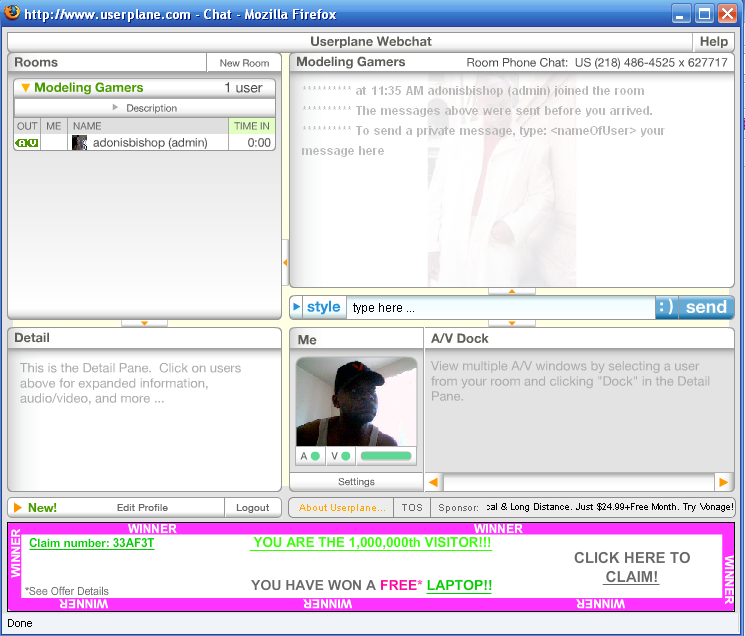The image size is (745, 636).
Task: Open Edit Profile
Action: [142, 508]
